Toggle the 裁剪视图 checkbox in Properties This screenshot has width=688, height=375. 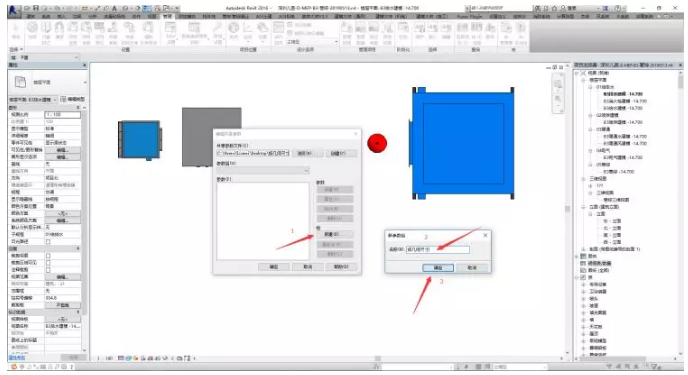(x=48, y=256)
